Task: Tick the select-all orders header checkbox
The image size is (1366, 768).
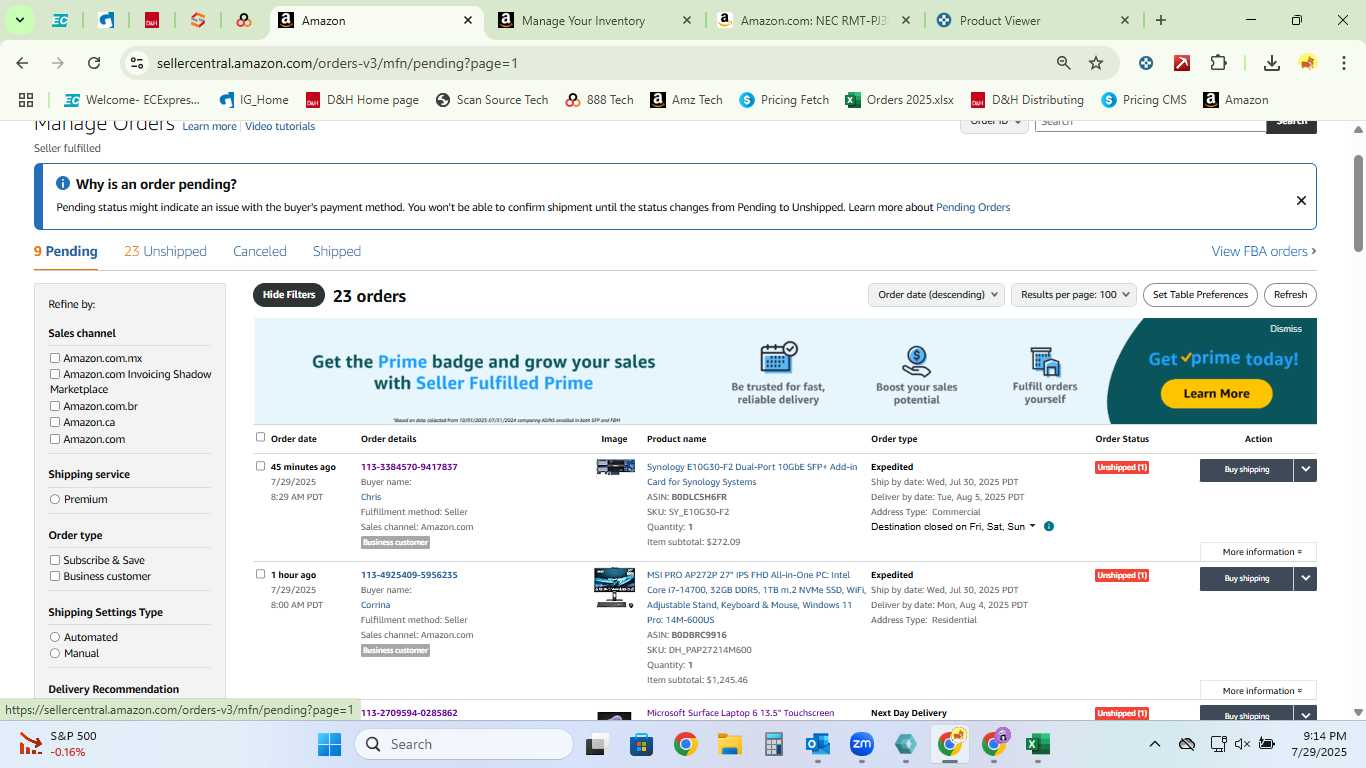Action: (261, 437)
